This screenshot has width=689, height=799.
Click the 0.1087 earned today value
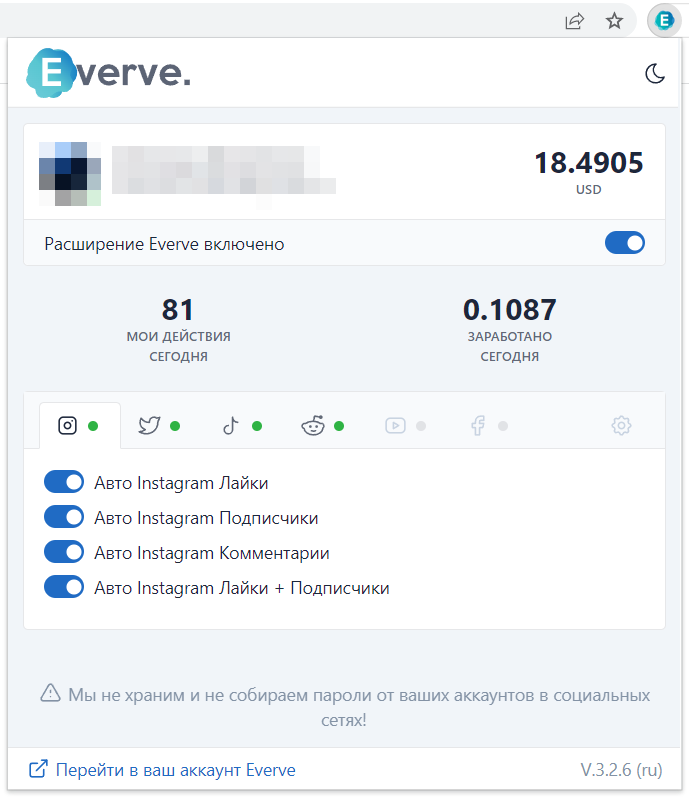pyautogui.click(x=510, y=310)
